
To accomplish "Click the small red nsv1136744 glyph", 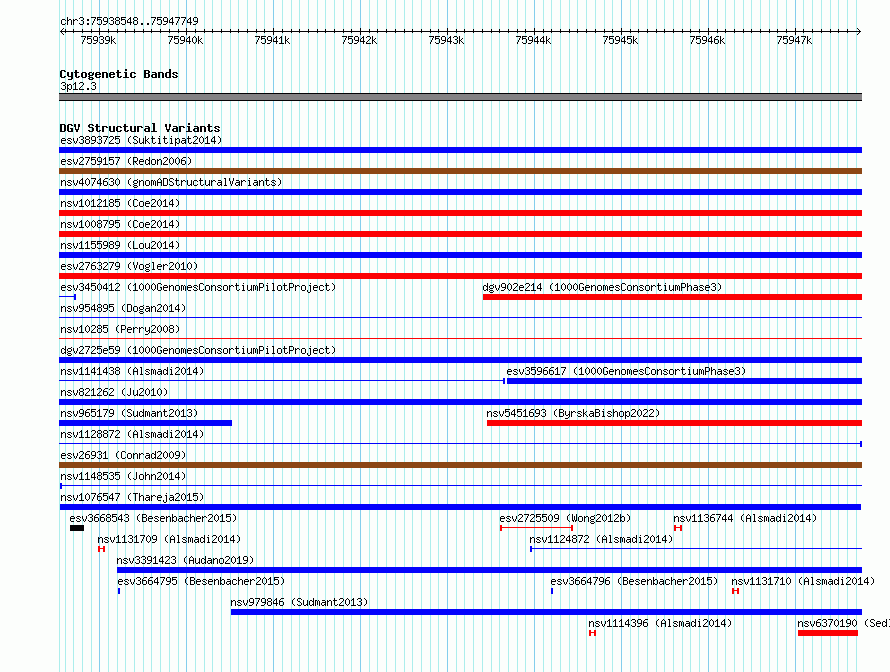I will (678, 528).
